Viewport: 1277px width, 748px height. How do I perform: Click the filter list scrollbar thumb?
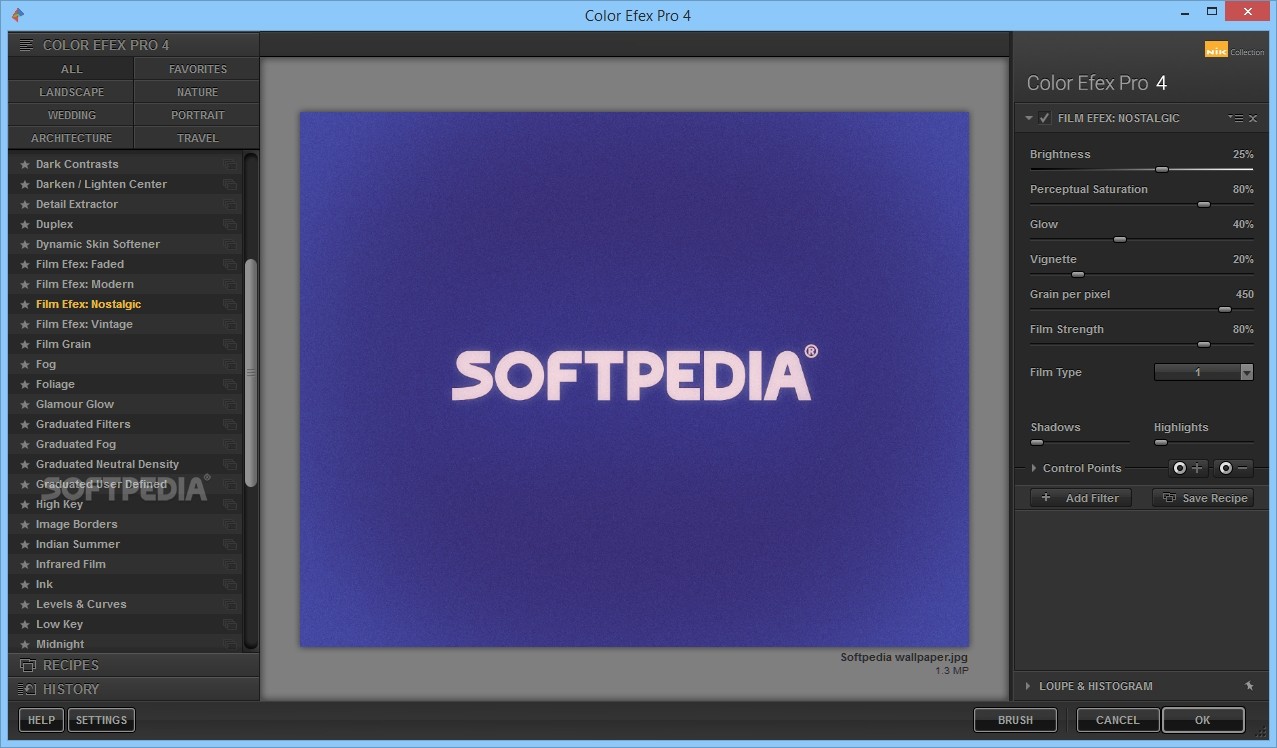[x=251, y=372]
